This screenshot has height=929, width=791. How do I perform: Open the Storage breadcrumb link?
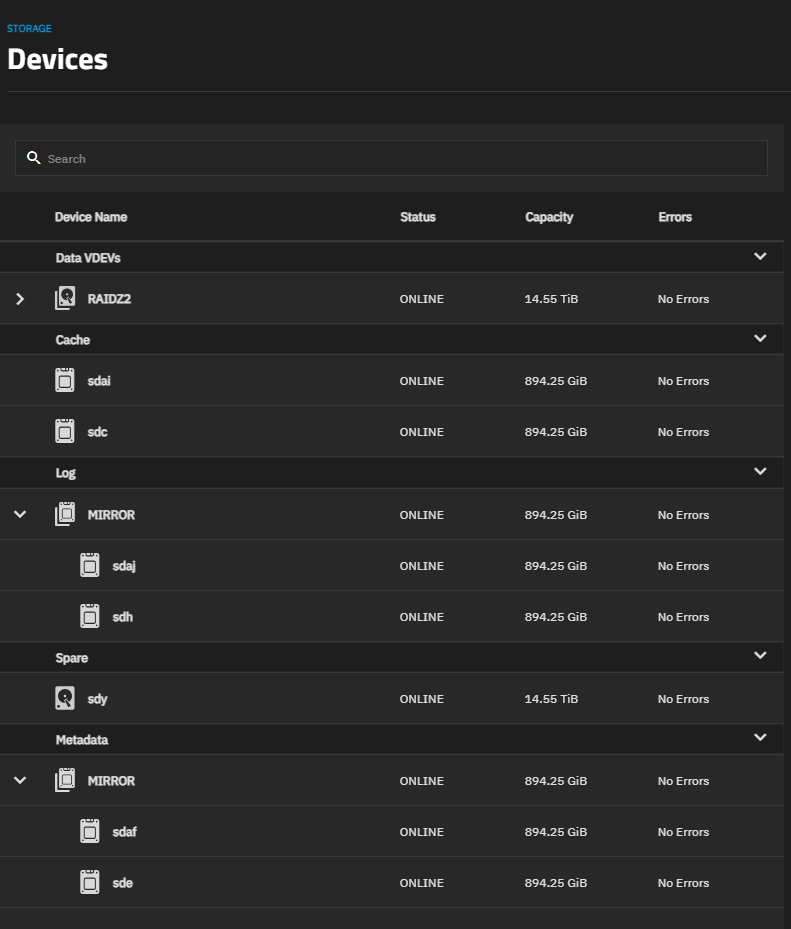pos(29,29)
